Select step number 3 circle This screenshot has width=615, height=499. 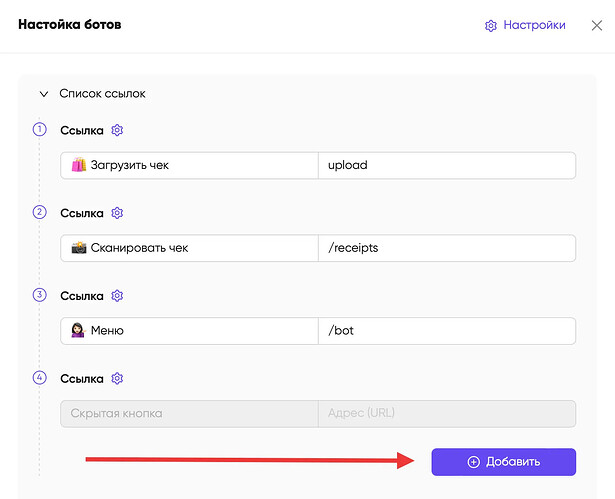pyautogui.click(x=39, y=295)
